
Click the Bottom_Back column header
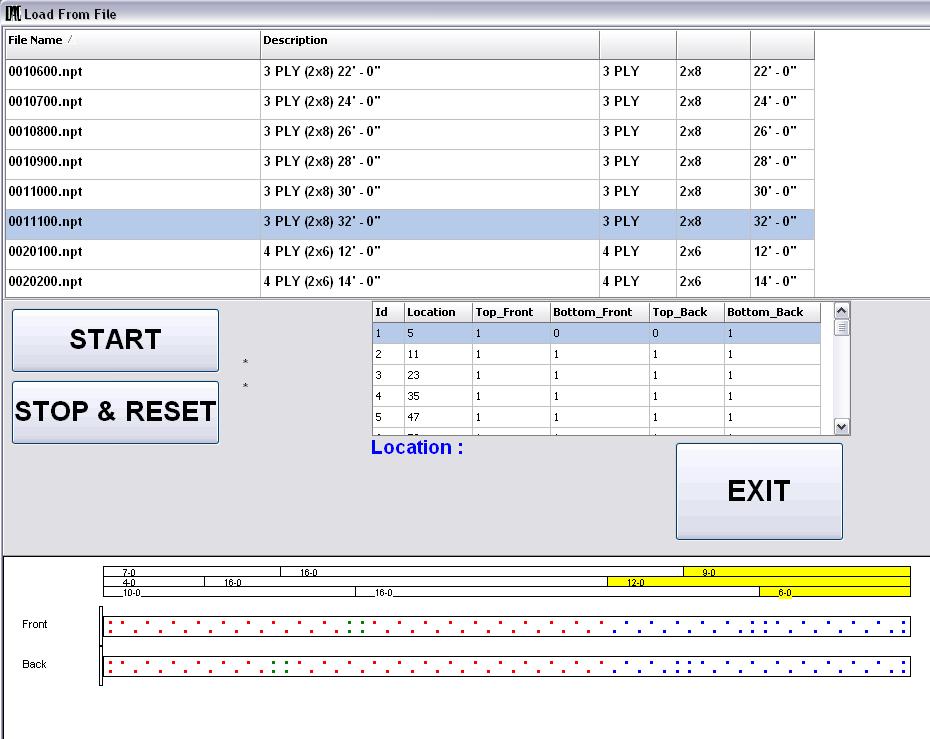772,313
